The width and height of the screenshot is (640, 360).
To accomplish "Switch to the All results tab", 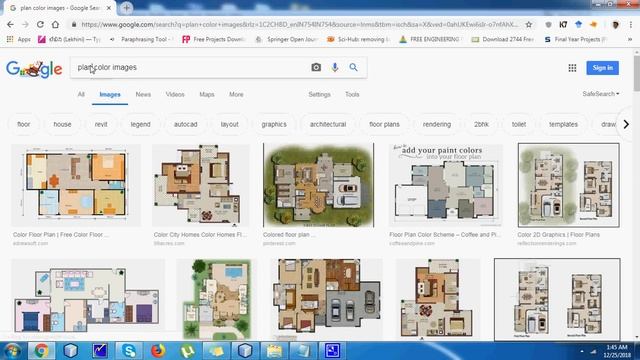I will pos(81,94).
